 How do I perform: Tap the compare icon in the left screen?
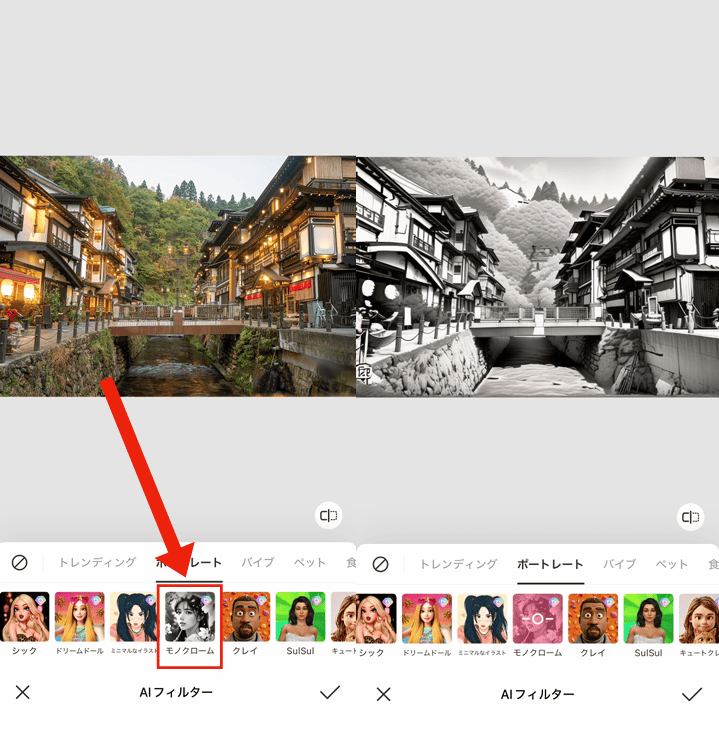pos(329,516)
